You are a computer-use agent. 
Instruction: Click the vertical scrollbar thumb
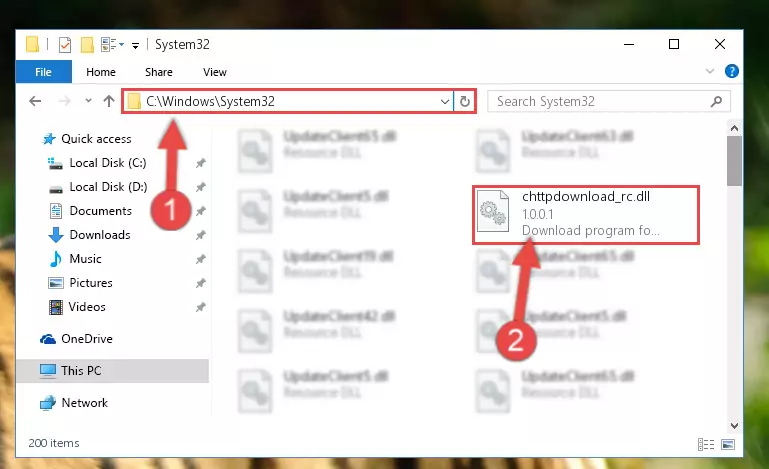point(734,161)
